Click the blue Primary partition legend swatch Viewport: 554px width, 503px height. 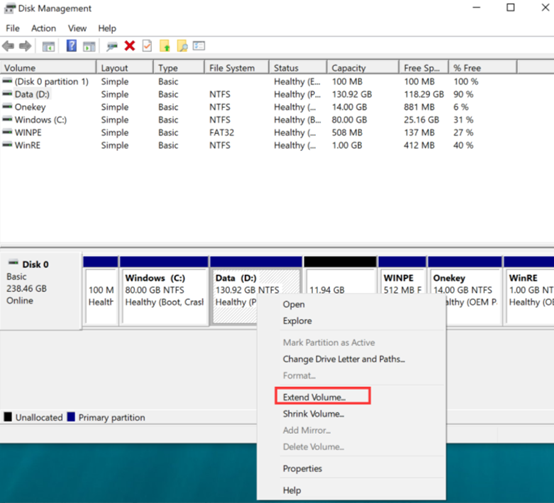(71, 417)
